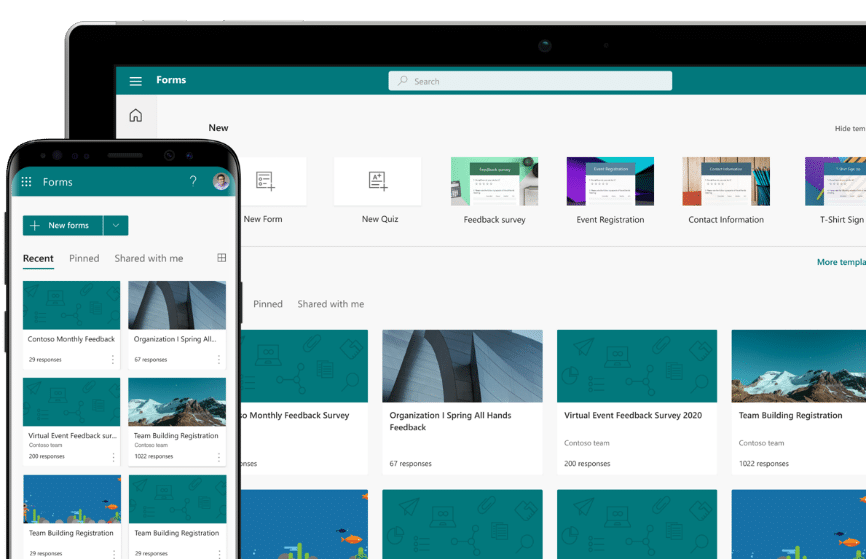Screen dimensions: 866x559
Task: Open the Contact Information template thumbnail
Action: coord(726,181)
